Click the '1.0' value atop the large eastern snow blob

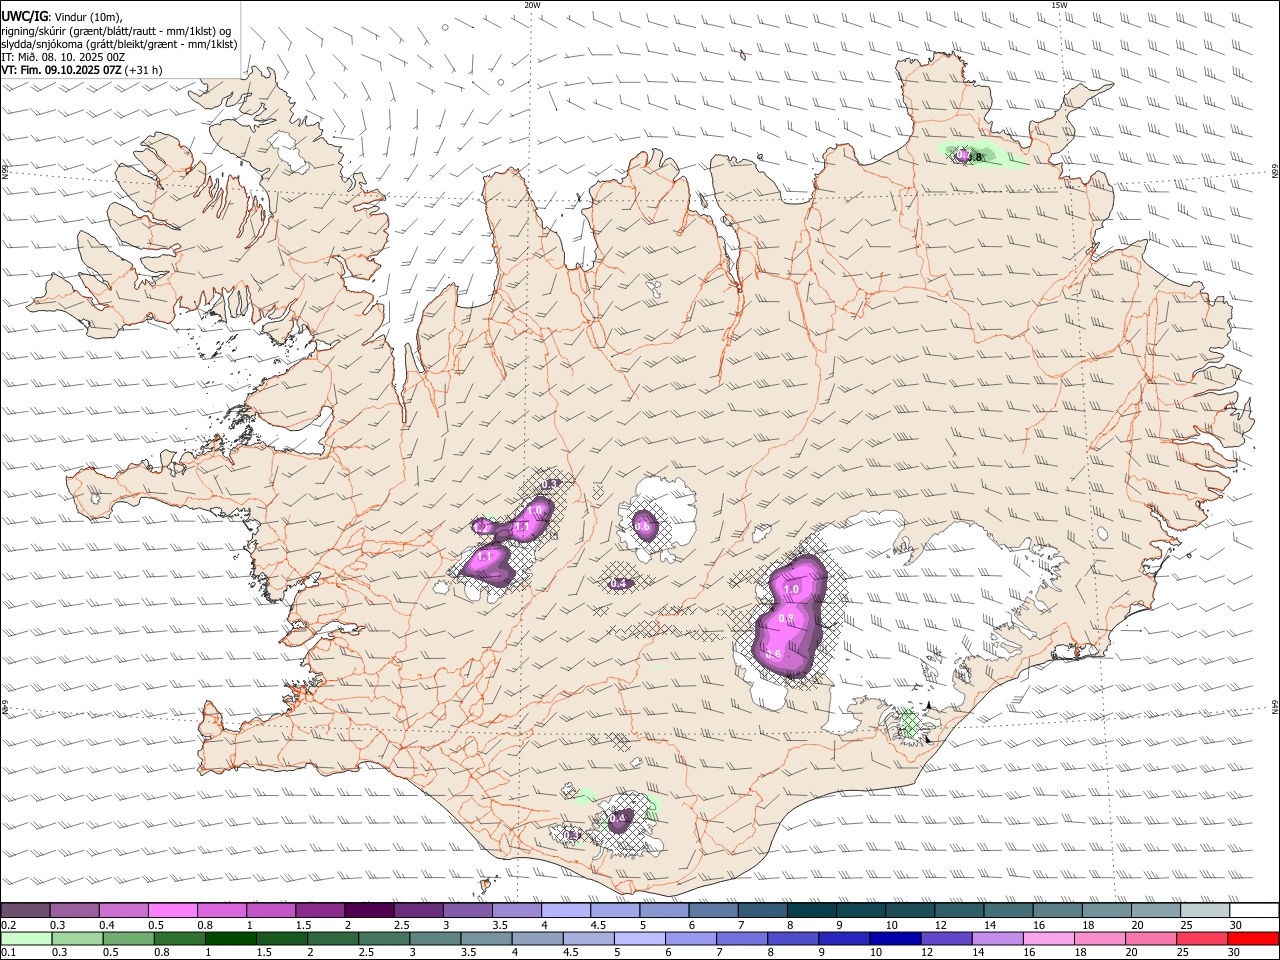(x=791, y=590)
